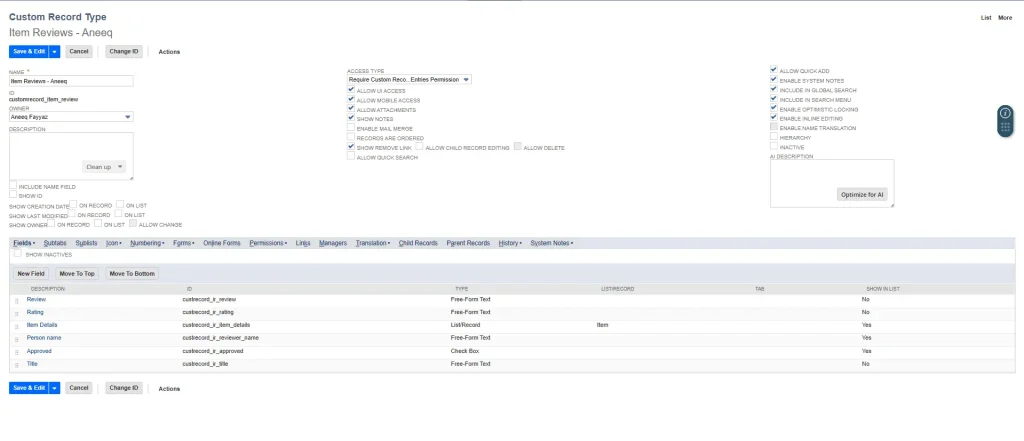
Task: Open the info help icon in floating widget
Action: [x=1005, y=113]
